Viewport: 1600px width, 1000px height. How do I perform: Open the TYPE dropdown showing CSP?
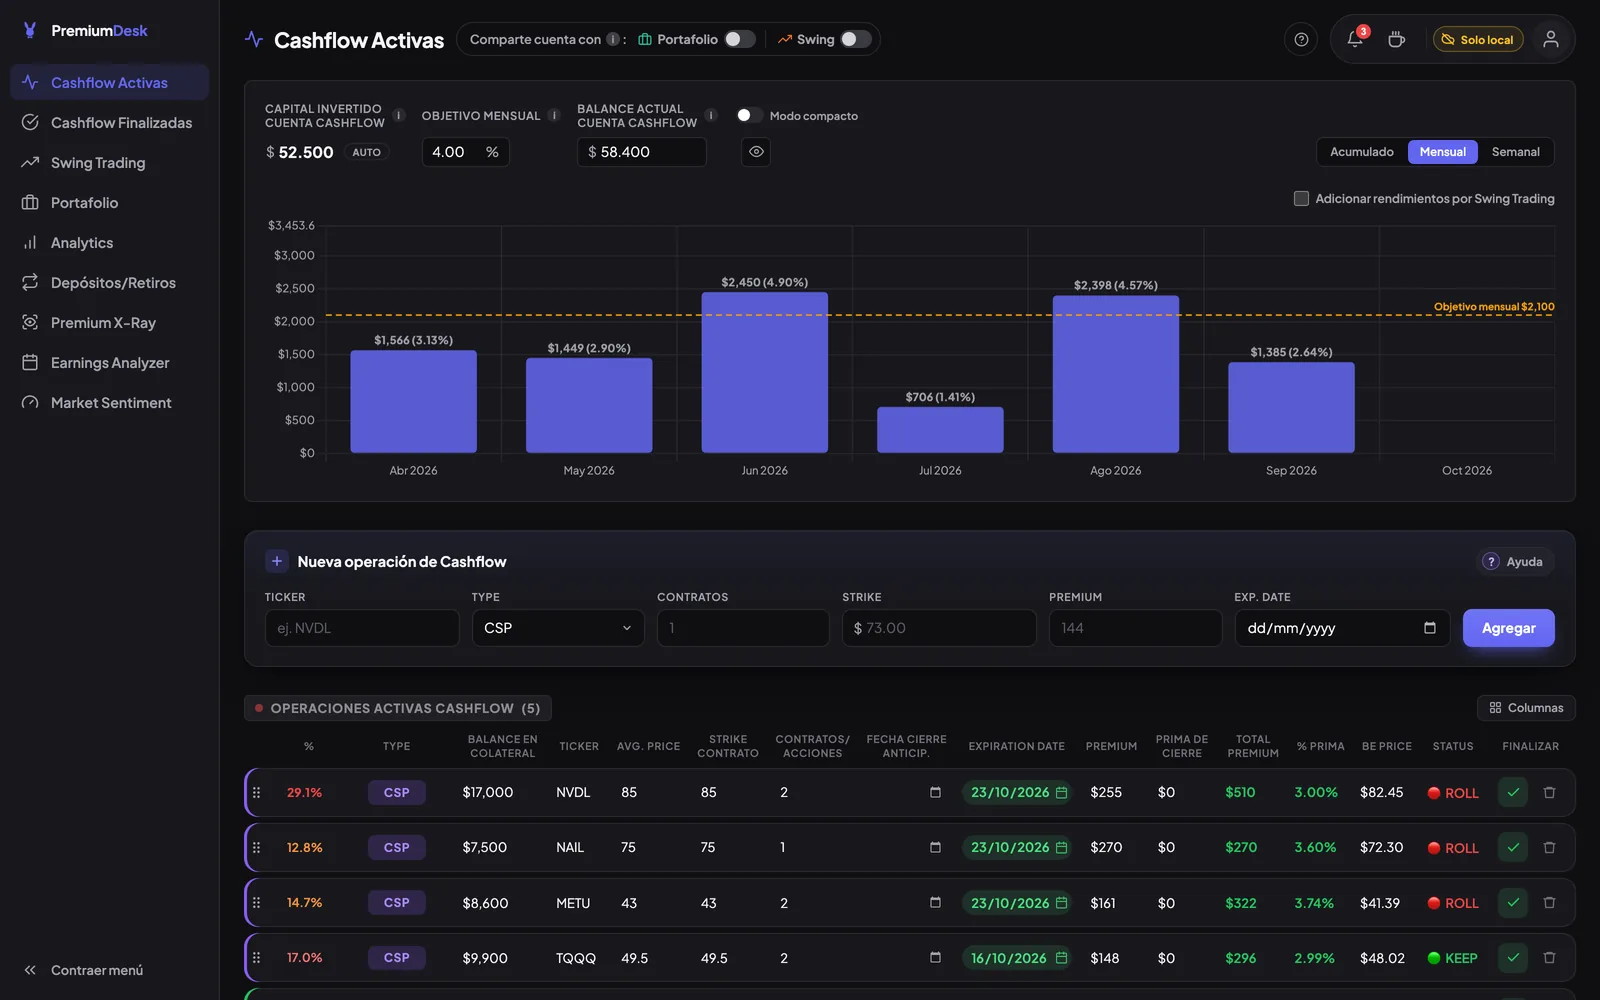558,628
